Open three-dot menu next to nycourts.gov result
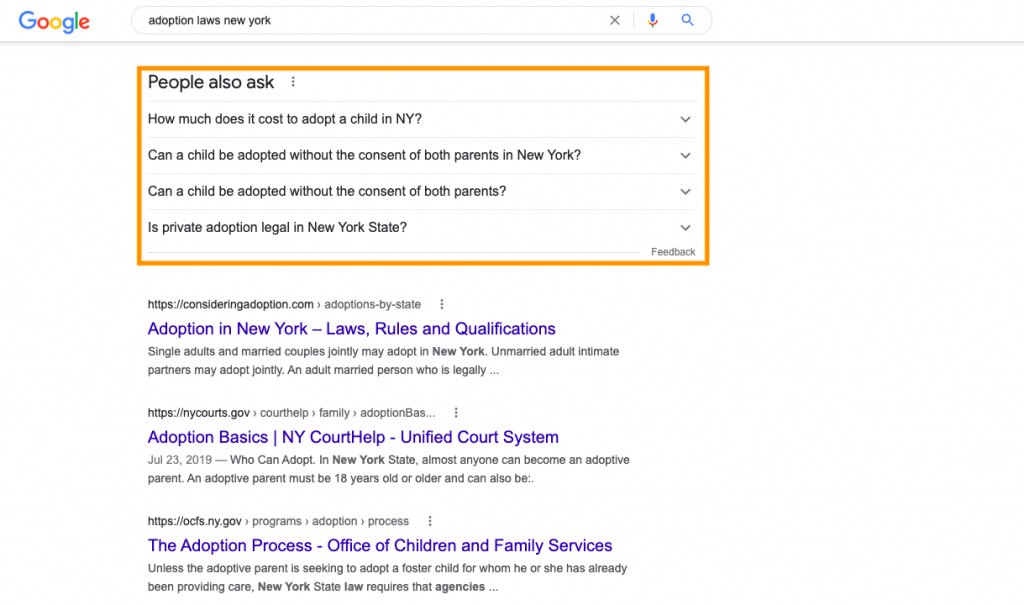The height and width of the screenshot is (605, 1024). [456, 413]
